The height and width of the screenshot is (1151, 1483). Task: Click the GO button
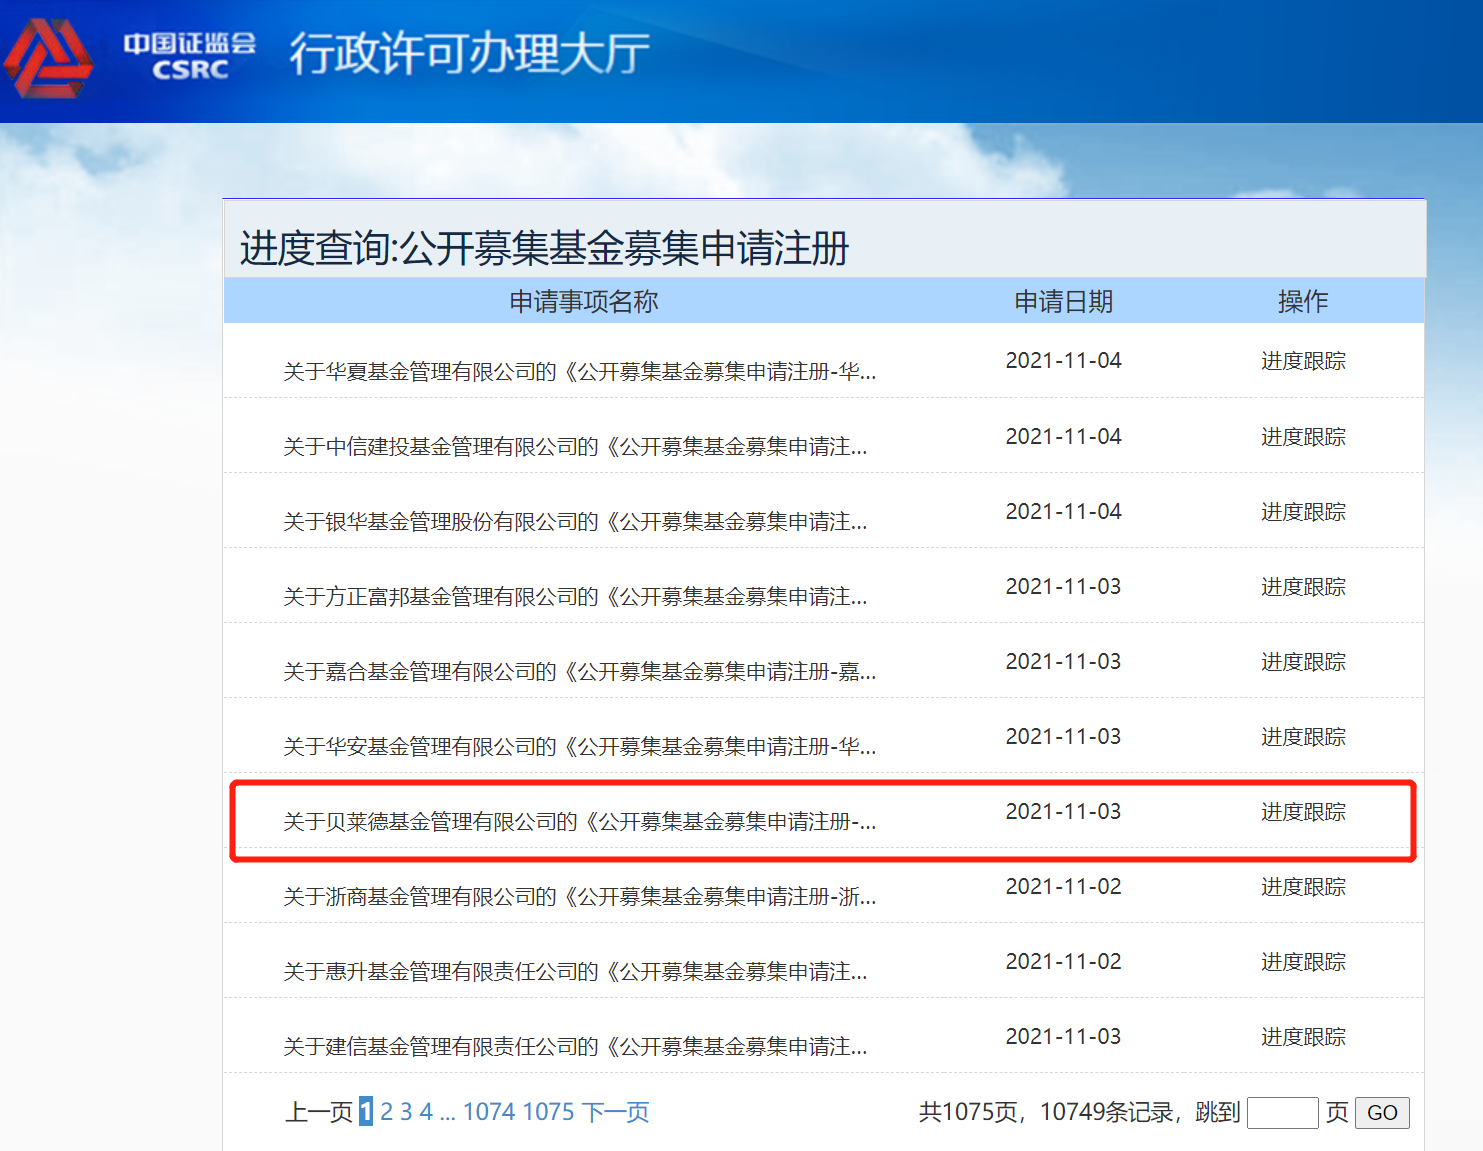[1382, 1113]
